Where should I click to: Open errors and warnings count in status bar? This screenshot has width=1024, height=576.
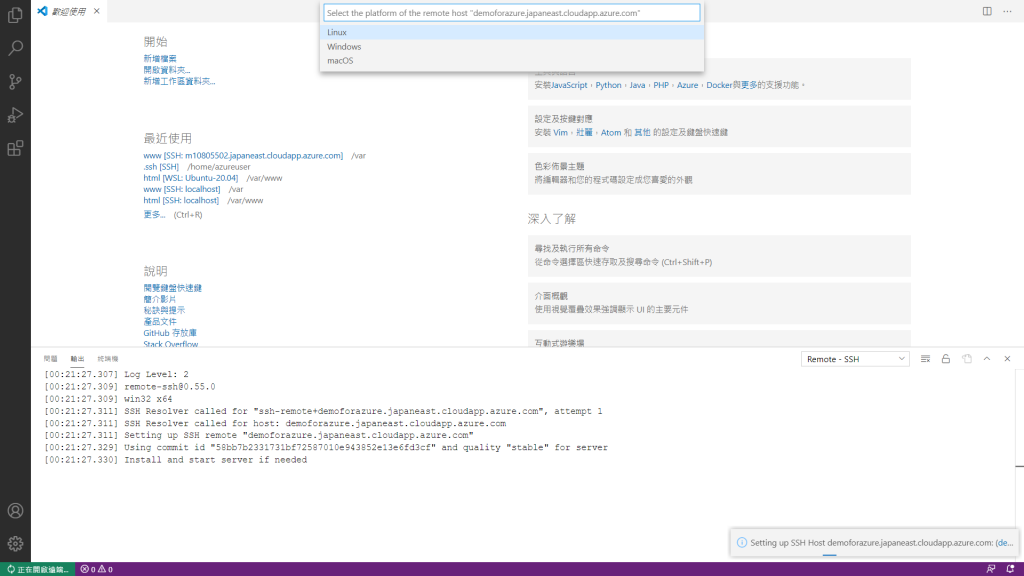(97, 569)
